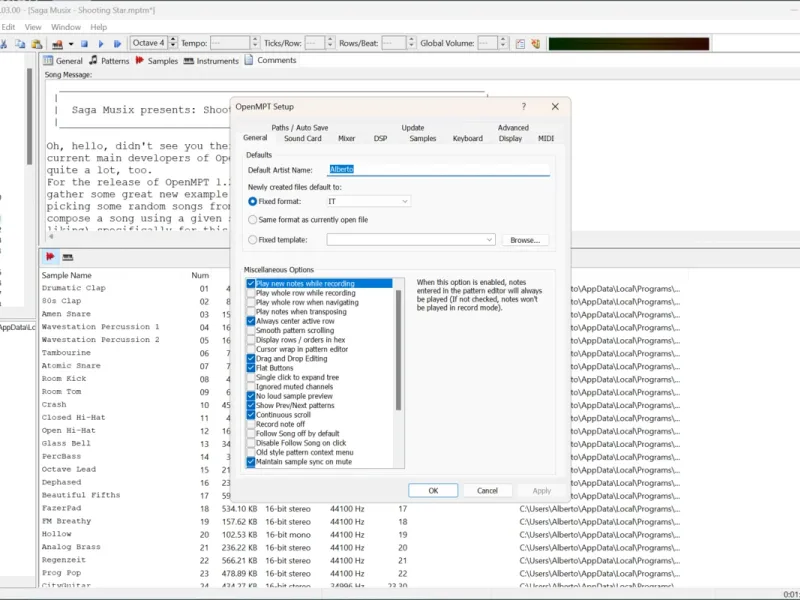The height and width of the screenshot is (600, 800).
Task: Uncheck No loud sample preview
Action: pos(251,396)
